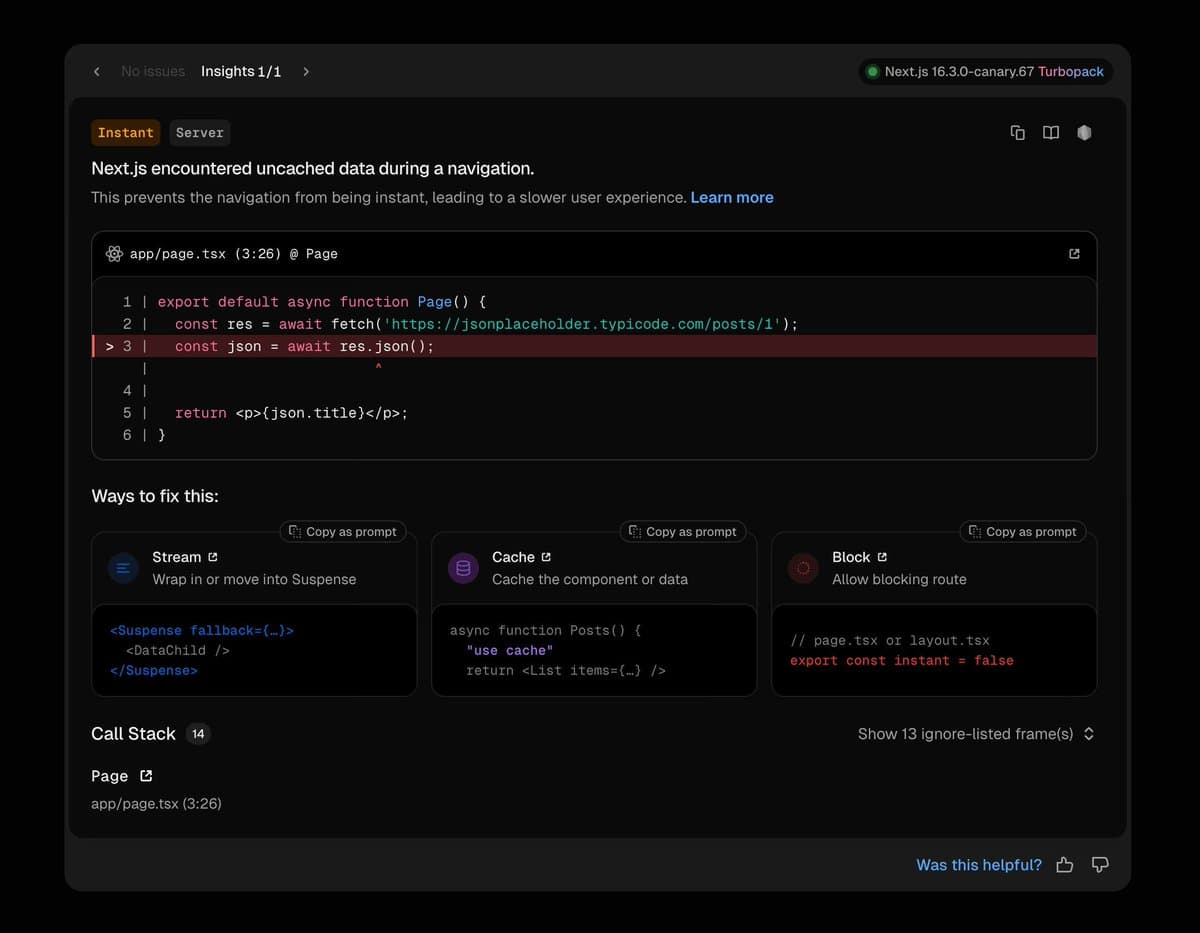This screenshot has height=933, width=1200.
Task: Click the React atom icon beside app/page.tsx
Action: coord(114,254)
